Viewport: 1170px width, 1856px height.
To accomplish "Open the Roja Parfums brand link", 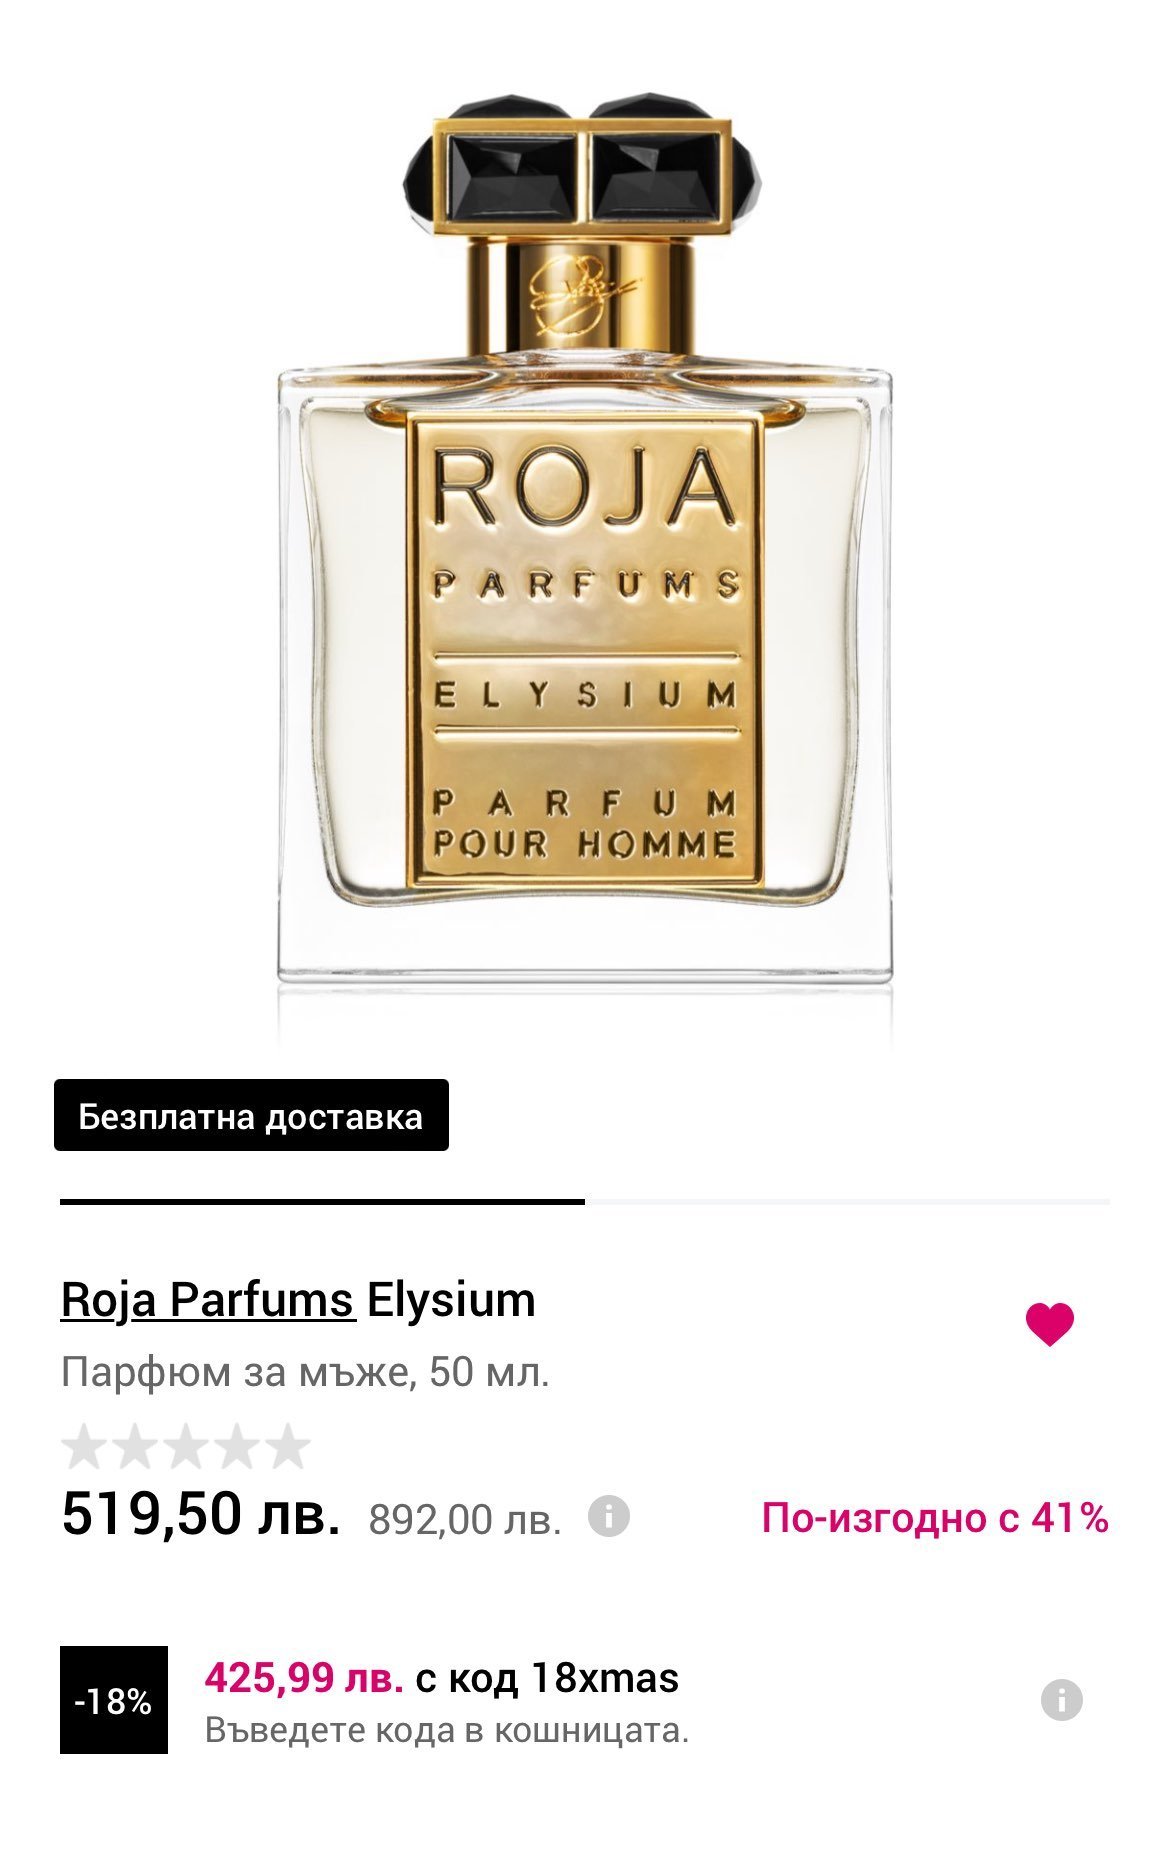I will click(x=208, y=1300).
